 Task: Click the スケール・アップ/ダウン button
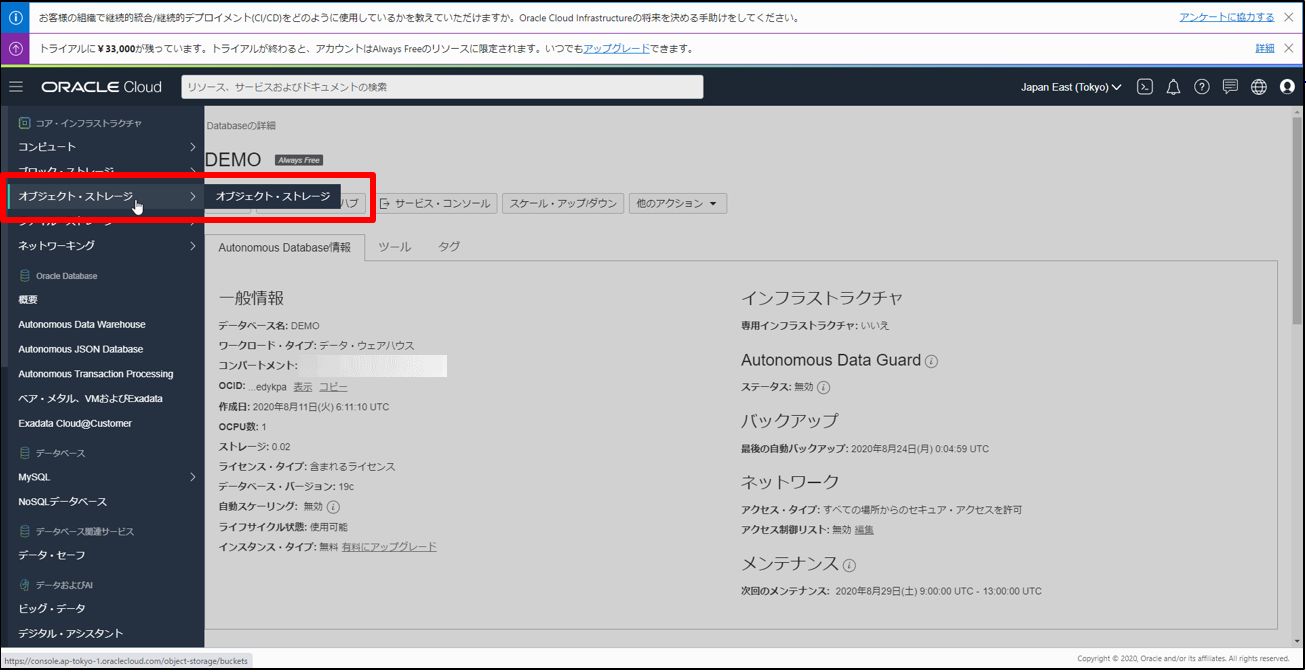click(x=563, y=204)
